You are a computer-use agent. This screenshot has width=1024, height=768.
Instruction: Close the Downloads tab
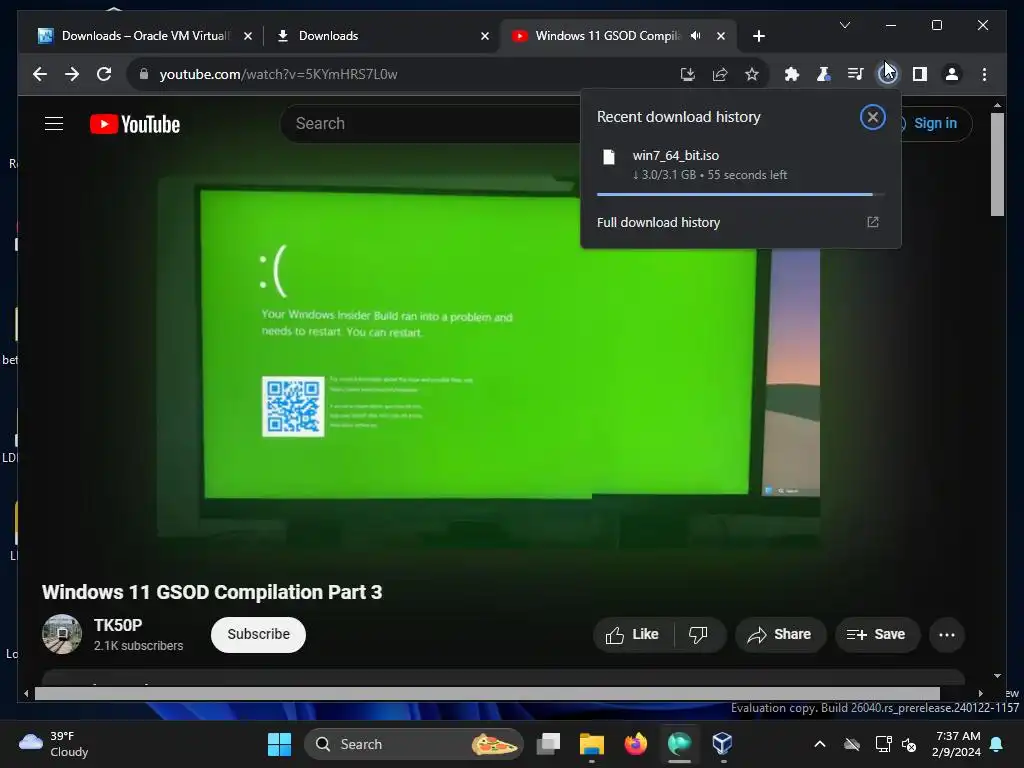pyautogui.click(x=485, y=36)
